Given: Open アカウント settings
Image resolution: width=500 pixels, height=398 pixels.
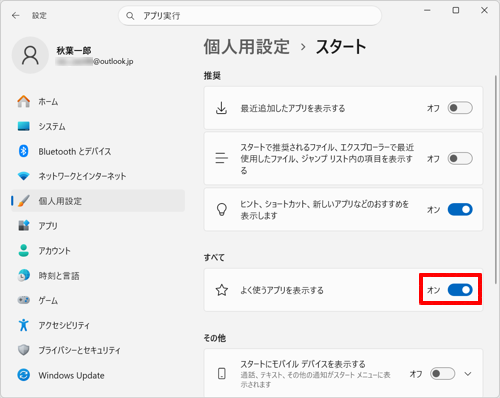Looking at the screenshot, I should coord(98,250).
